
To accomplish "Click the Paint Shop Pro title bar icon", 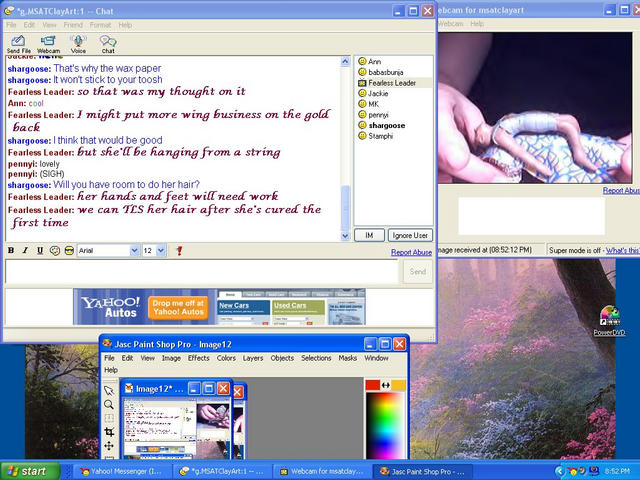I will [107, 344].
